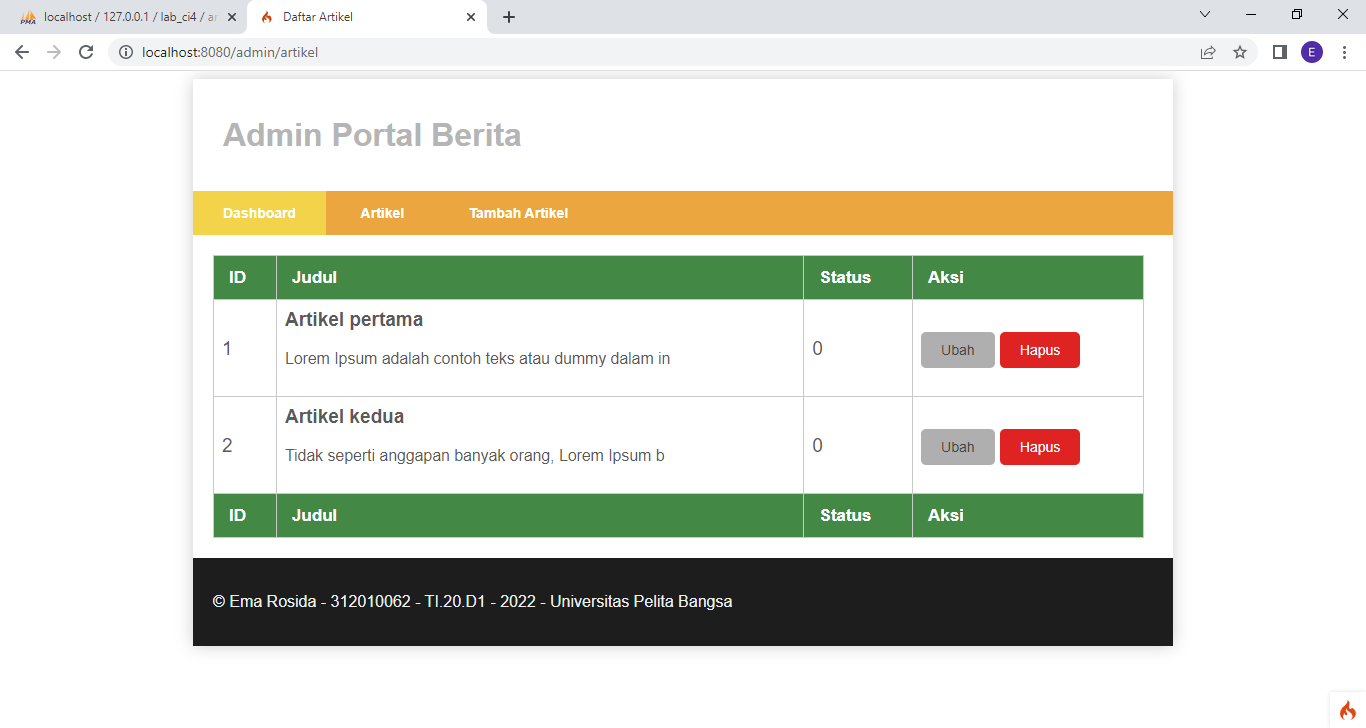Open the browser side panel icon
The image size is (1366, 728).
(1279, 51)
